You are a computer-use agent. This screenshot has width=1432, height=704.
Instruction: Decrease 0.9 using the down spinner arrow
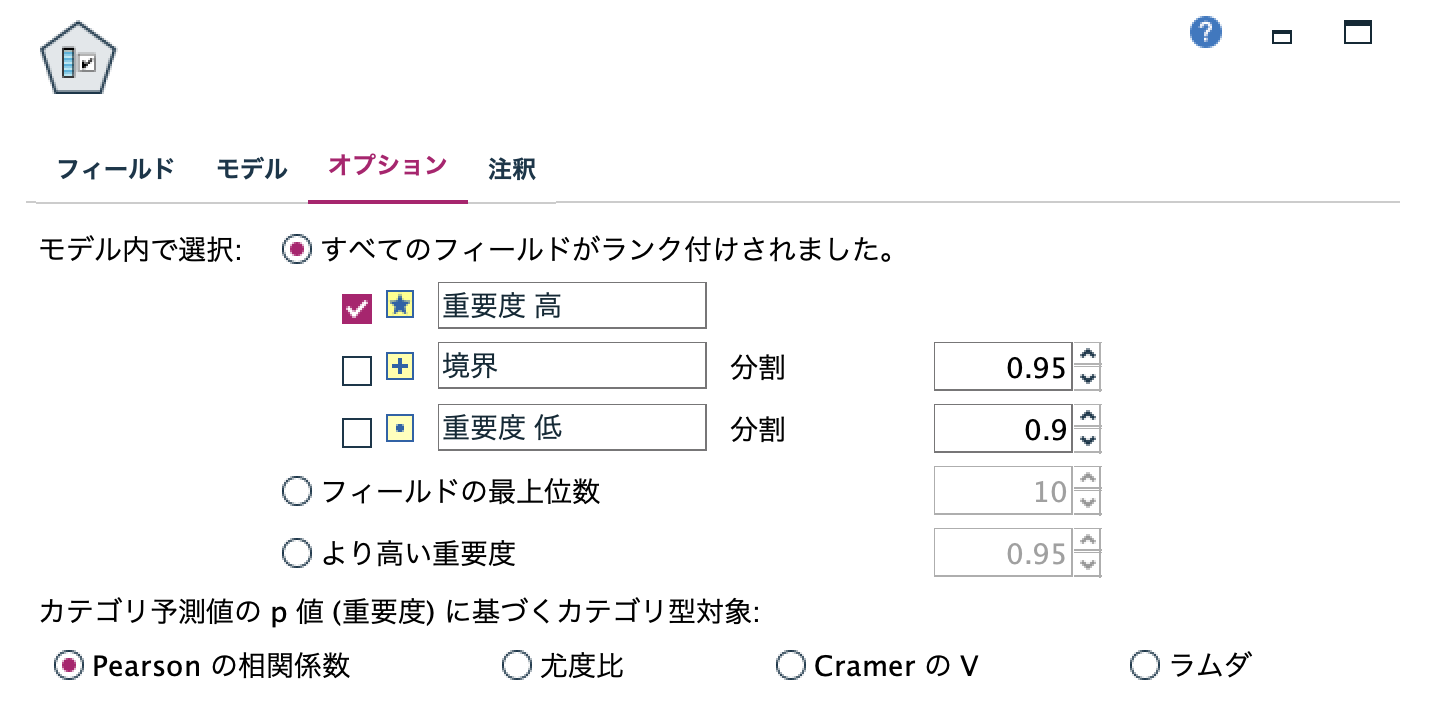[x=1087, y=438]
